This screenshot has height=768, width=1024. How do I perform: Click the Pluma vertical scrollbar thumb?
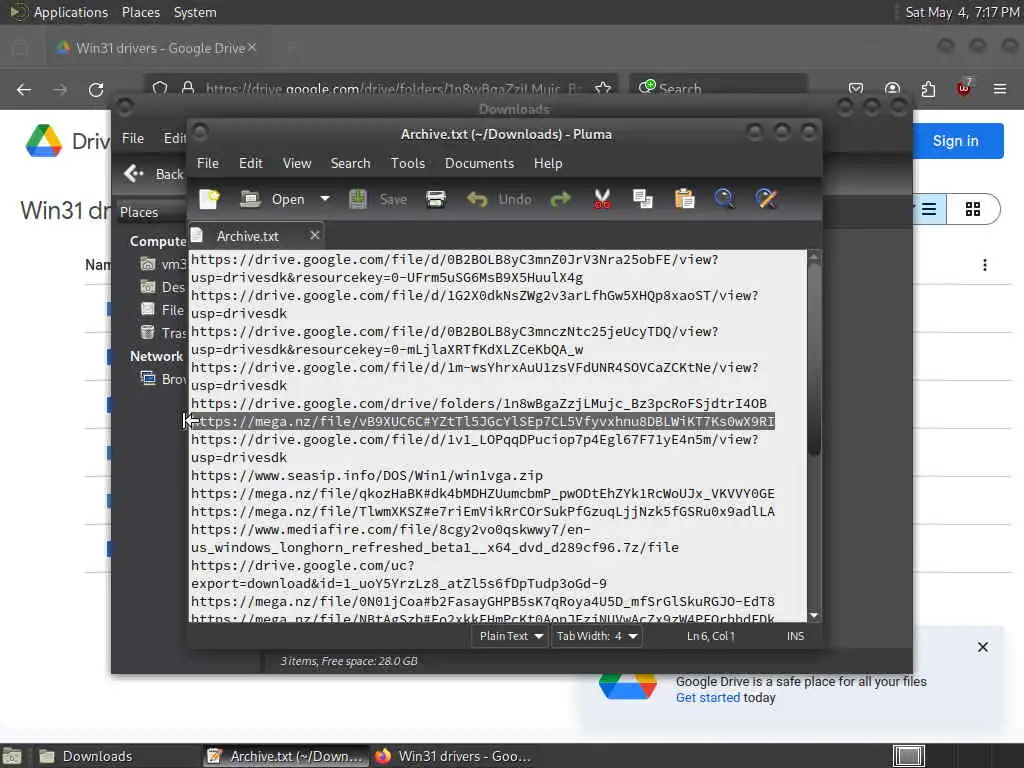point(814,358)
